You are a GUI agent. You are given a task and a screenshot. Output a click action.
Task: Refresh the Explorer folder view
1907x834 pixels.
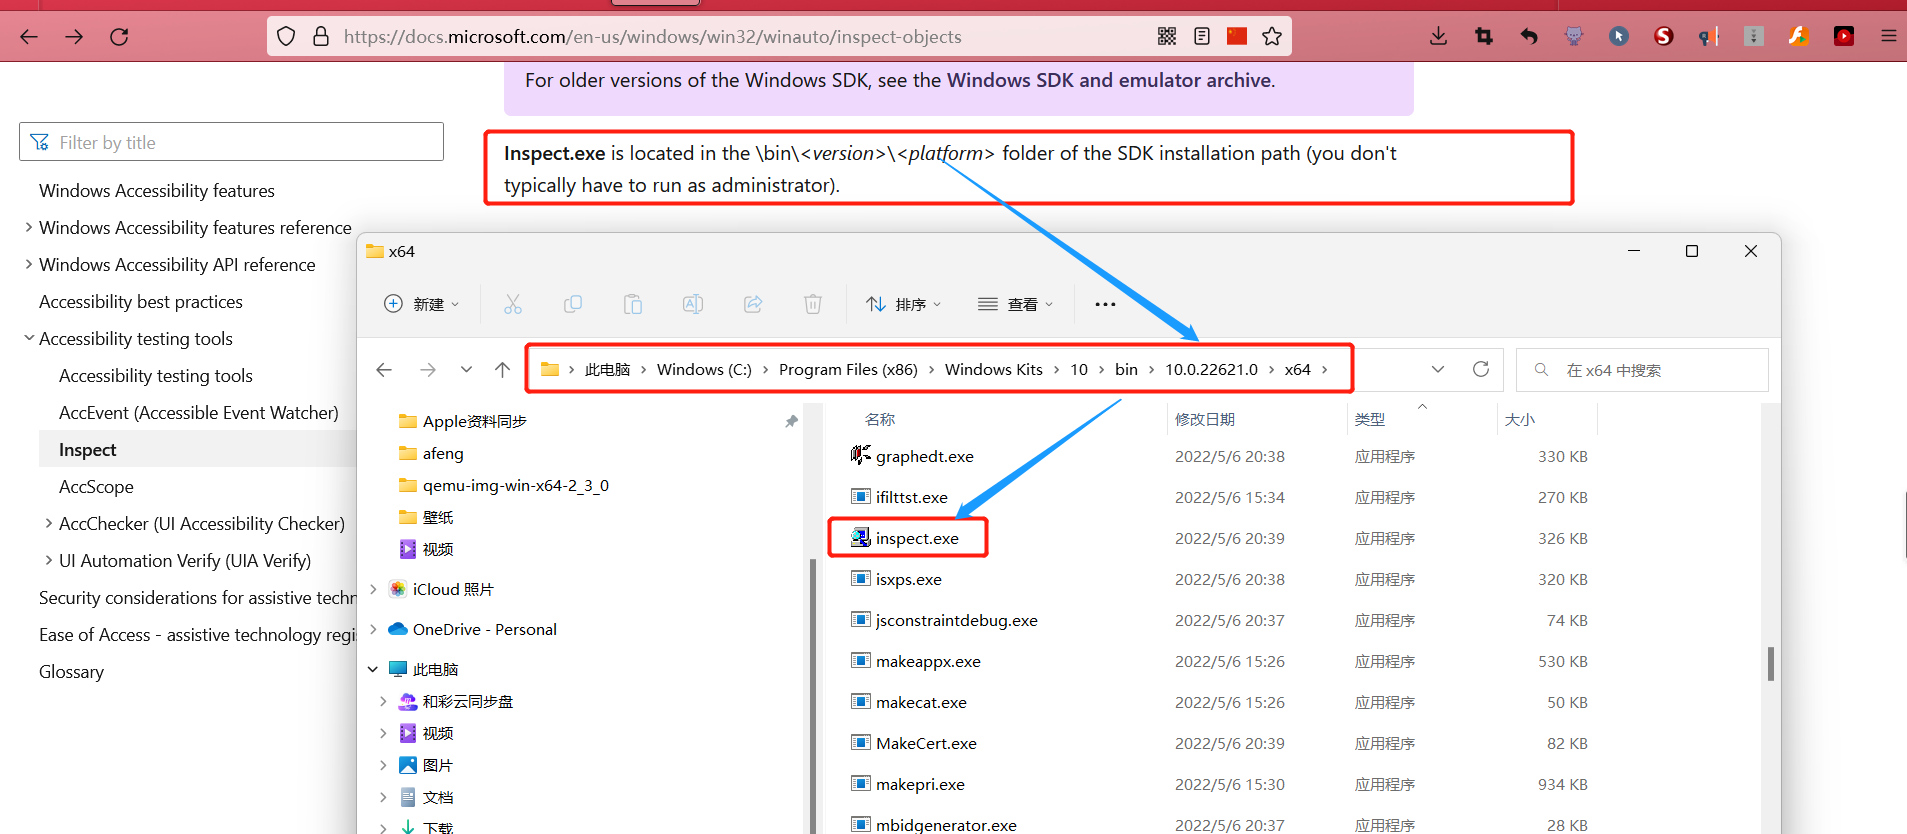[1481, 370]
